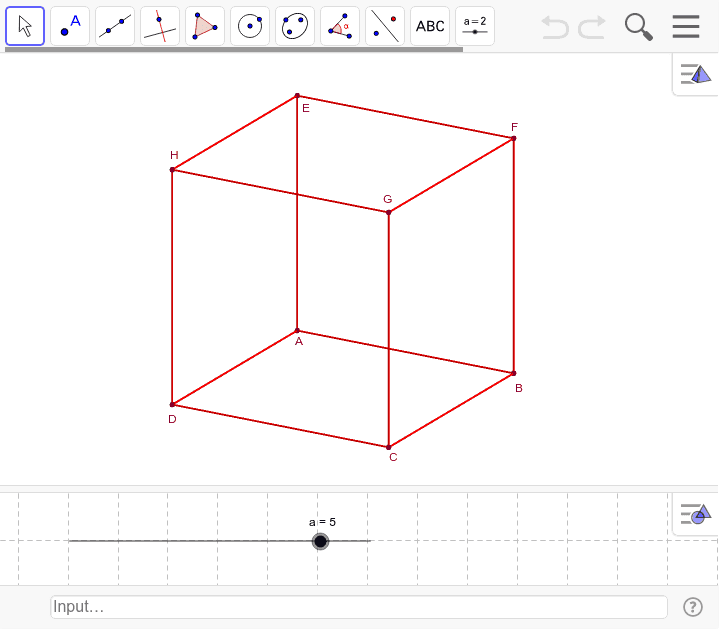Choose Reflect about Line tool
The height and width of the screenshot is (630, 720).
385,26
